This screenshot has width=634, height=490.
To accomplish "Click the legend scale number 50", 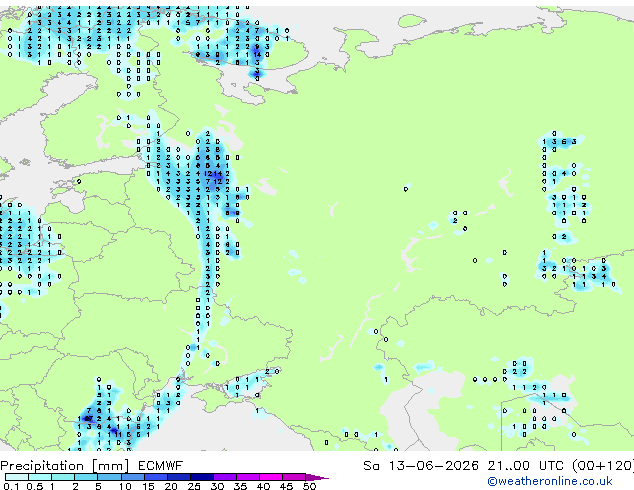I will pyautogui.click(x=309, y=486).
